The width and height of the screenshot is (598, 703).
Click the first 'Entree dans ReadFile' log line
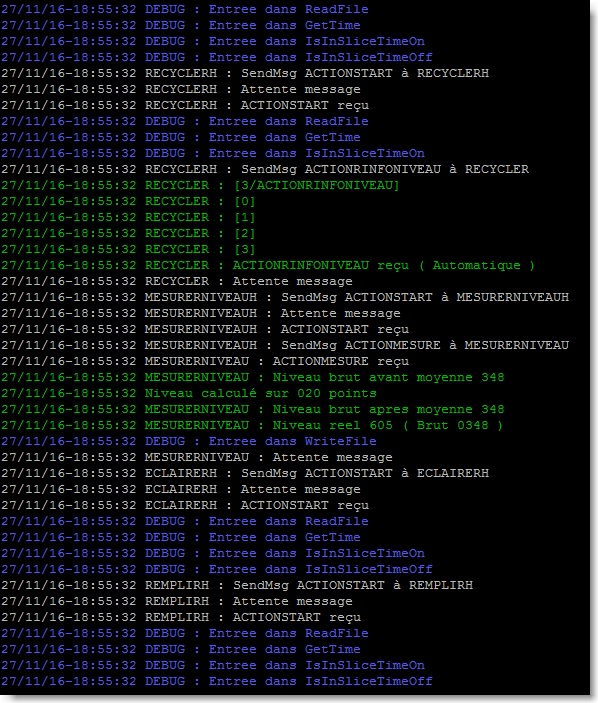point(185,9)
